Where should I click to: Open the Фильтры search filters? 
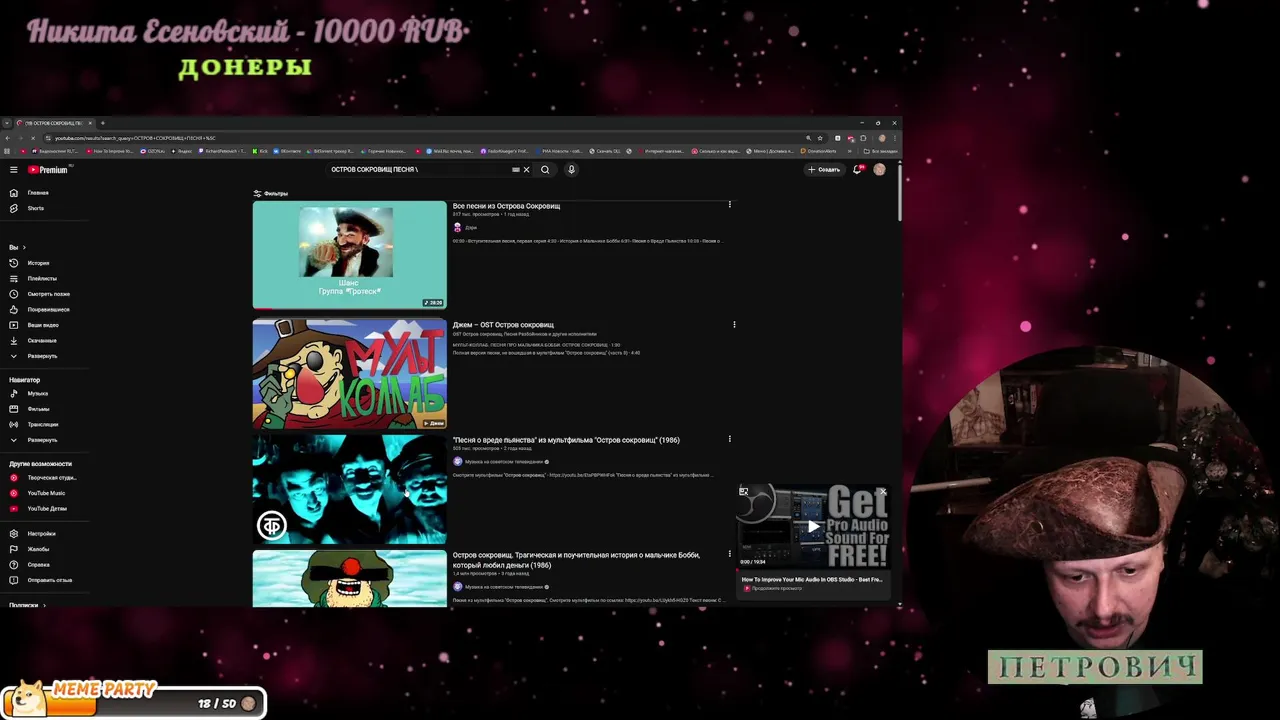click(x=270, y=193)
